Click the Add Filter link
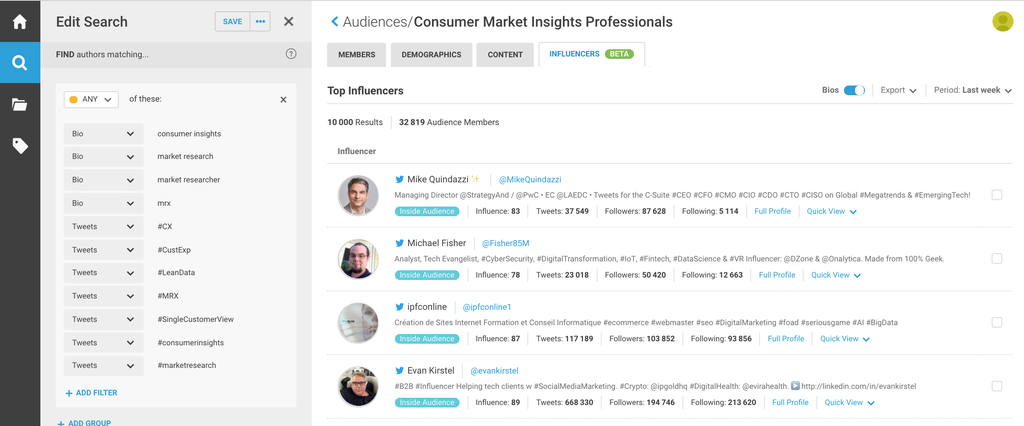Viewport: 1024px width, 426px height. pyautogui.click(x=92, y=393)
